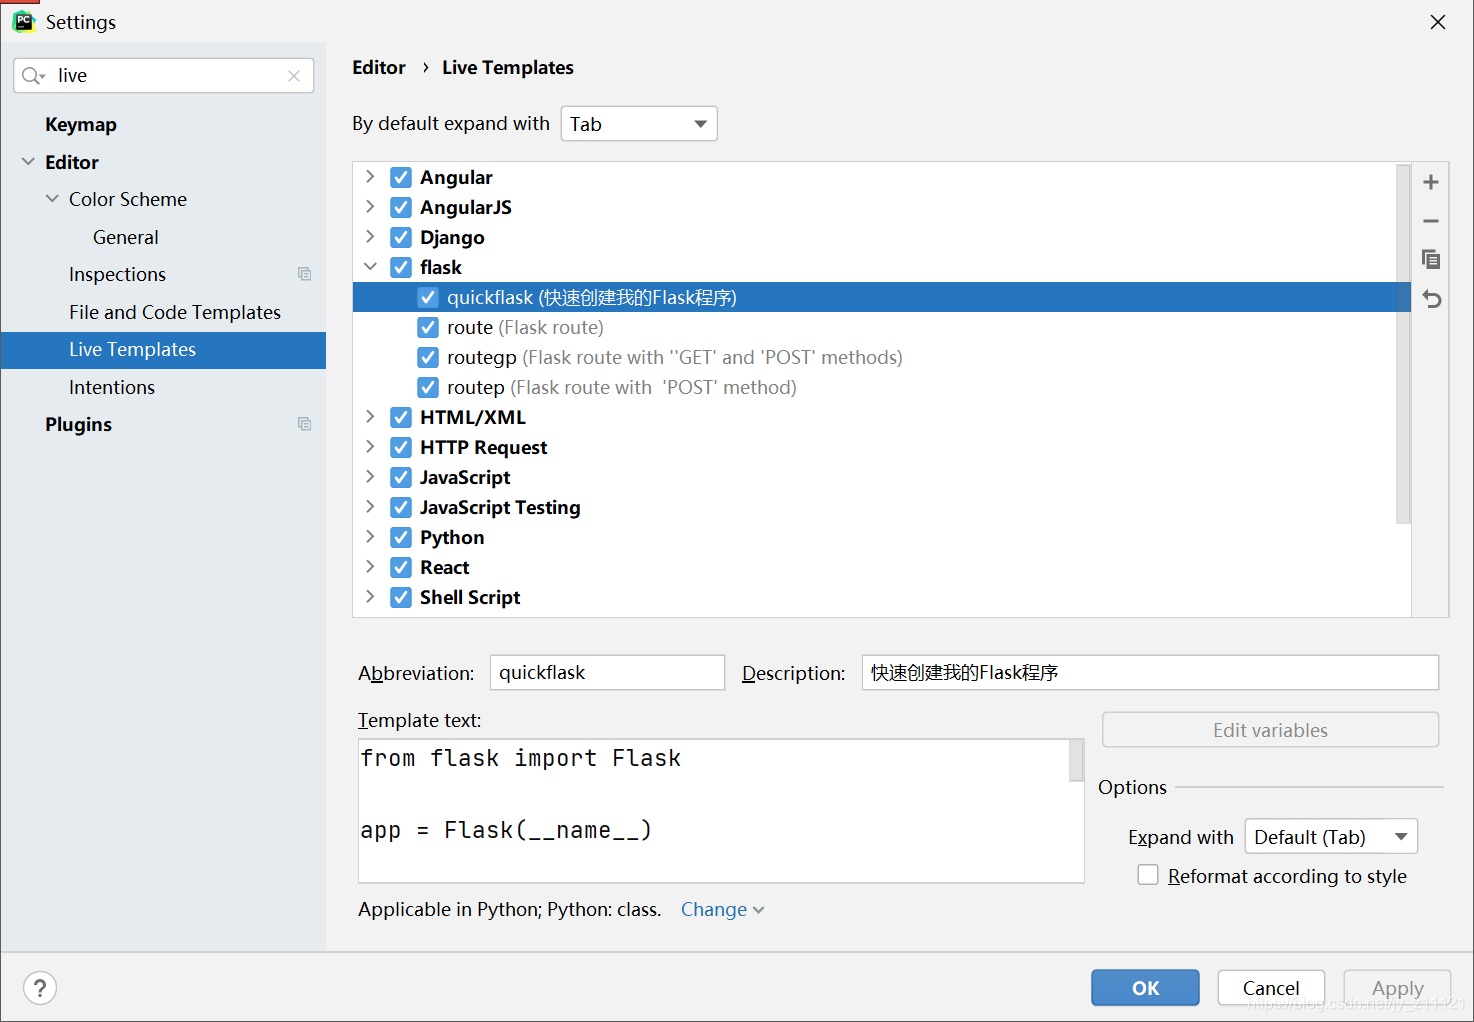Collapse the Editor section in sidebar
This screenshot has height=1022, width=1474.
28,161
